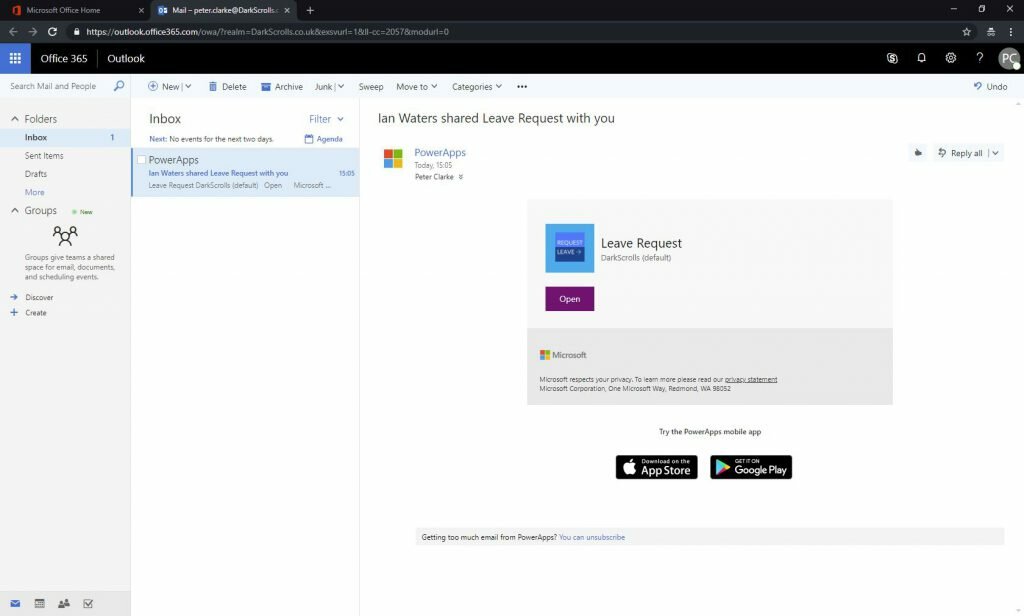Open Skype icon in header
Screen dimensions: 1024x616
coord(892,58)
